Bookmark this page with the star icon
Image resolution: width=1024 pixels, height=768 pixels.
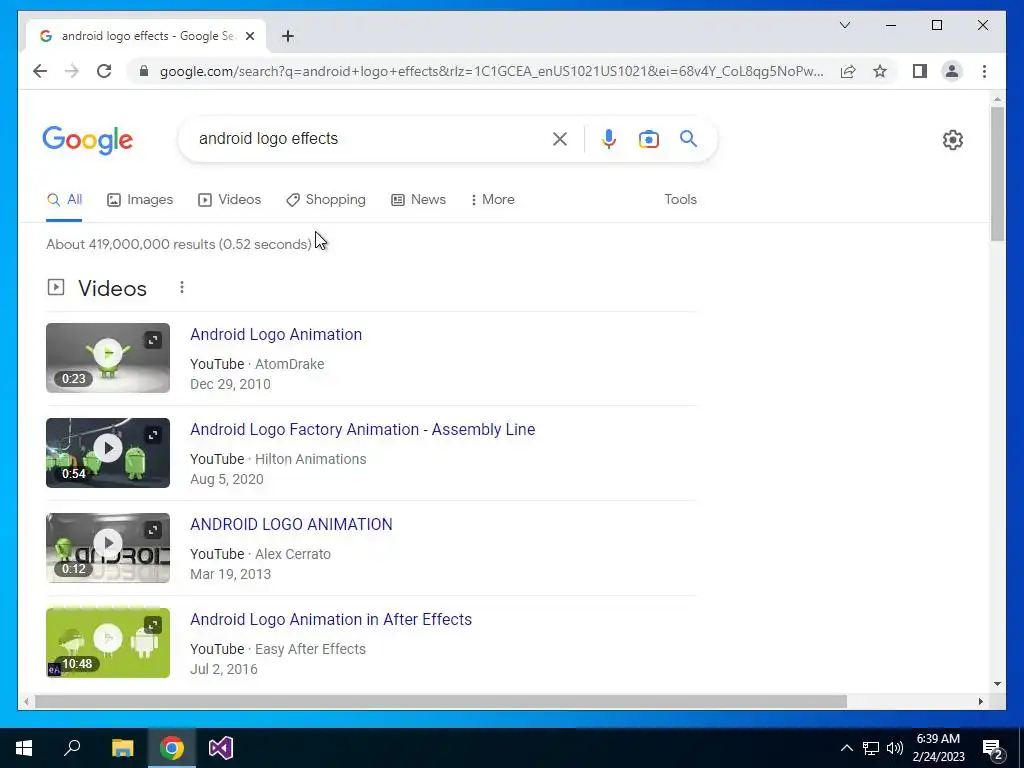point(880,71)
